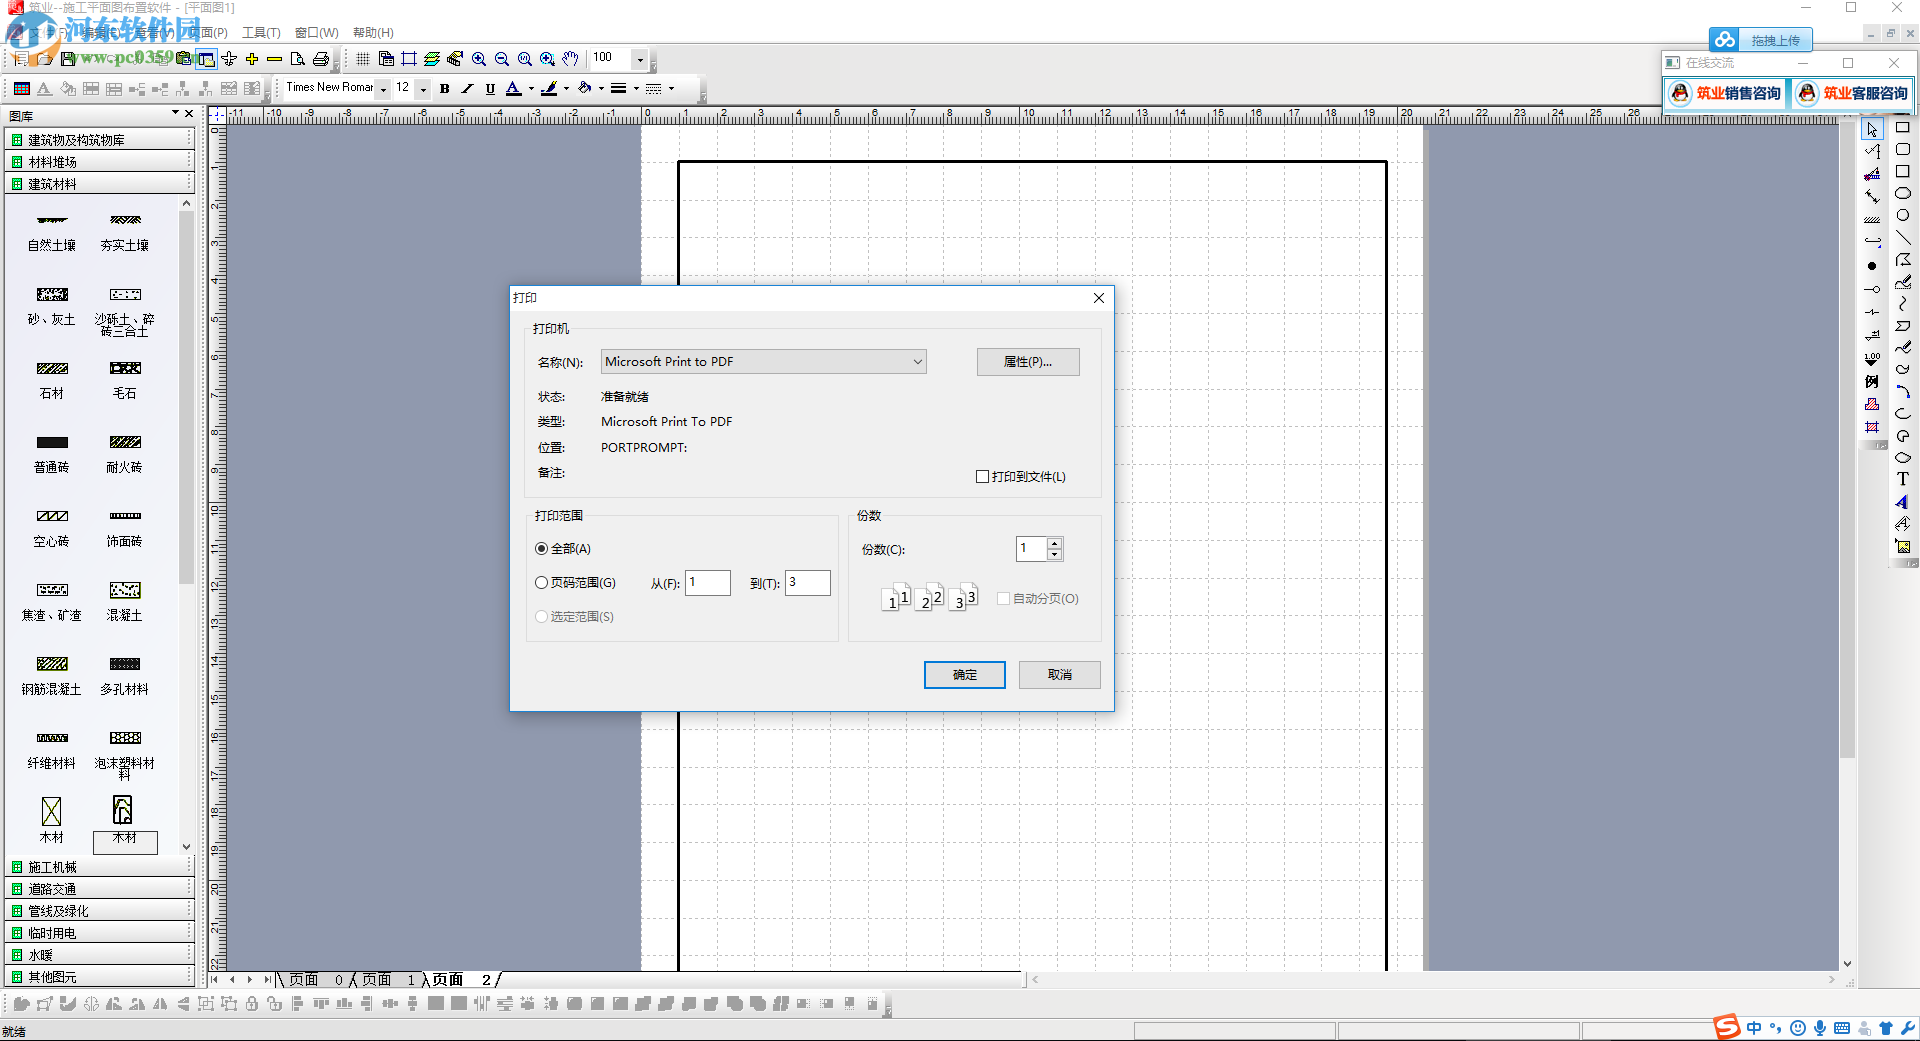Expand the 施工机械 library category
Viewport: 1920px width, 1041px height.
coord(99,867)
